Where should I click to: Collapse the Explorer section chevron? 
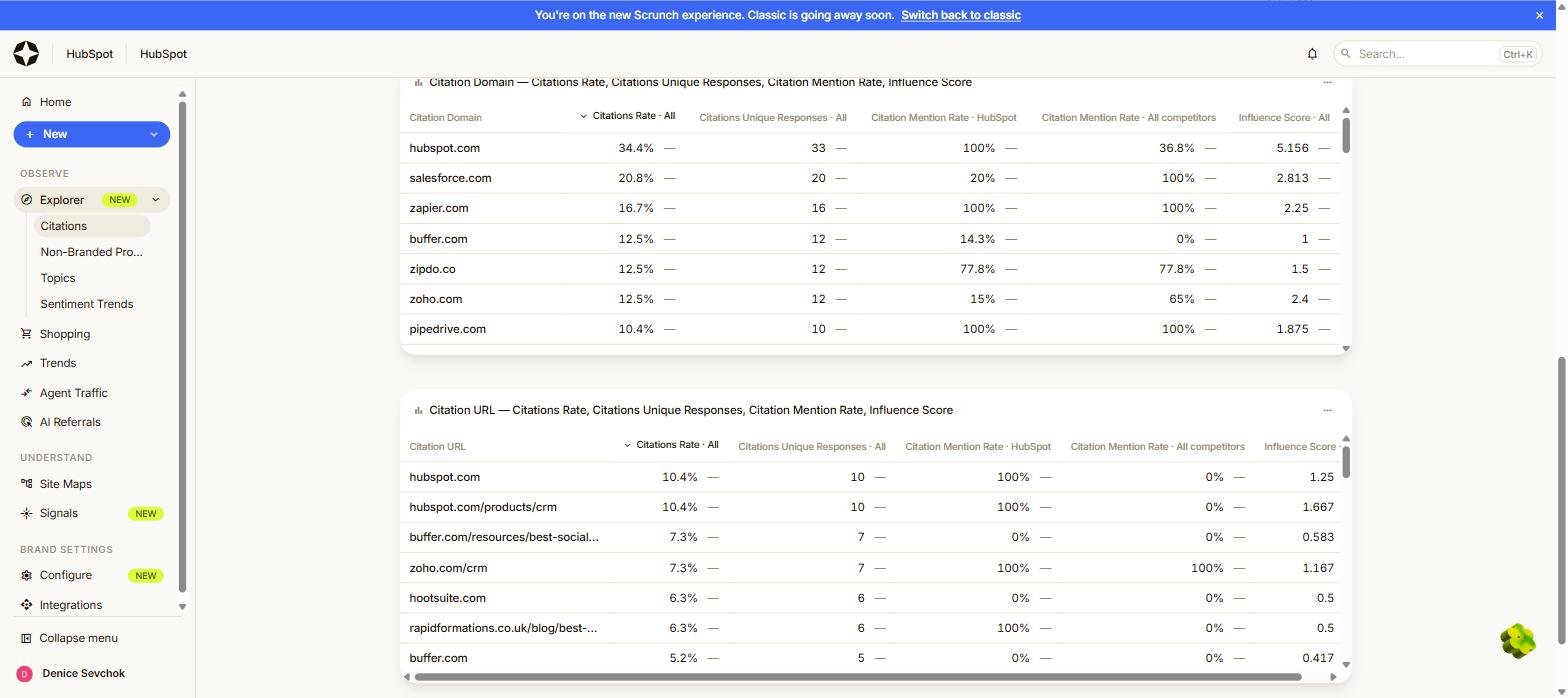155,200
